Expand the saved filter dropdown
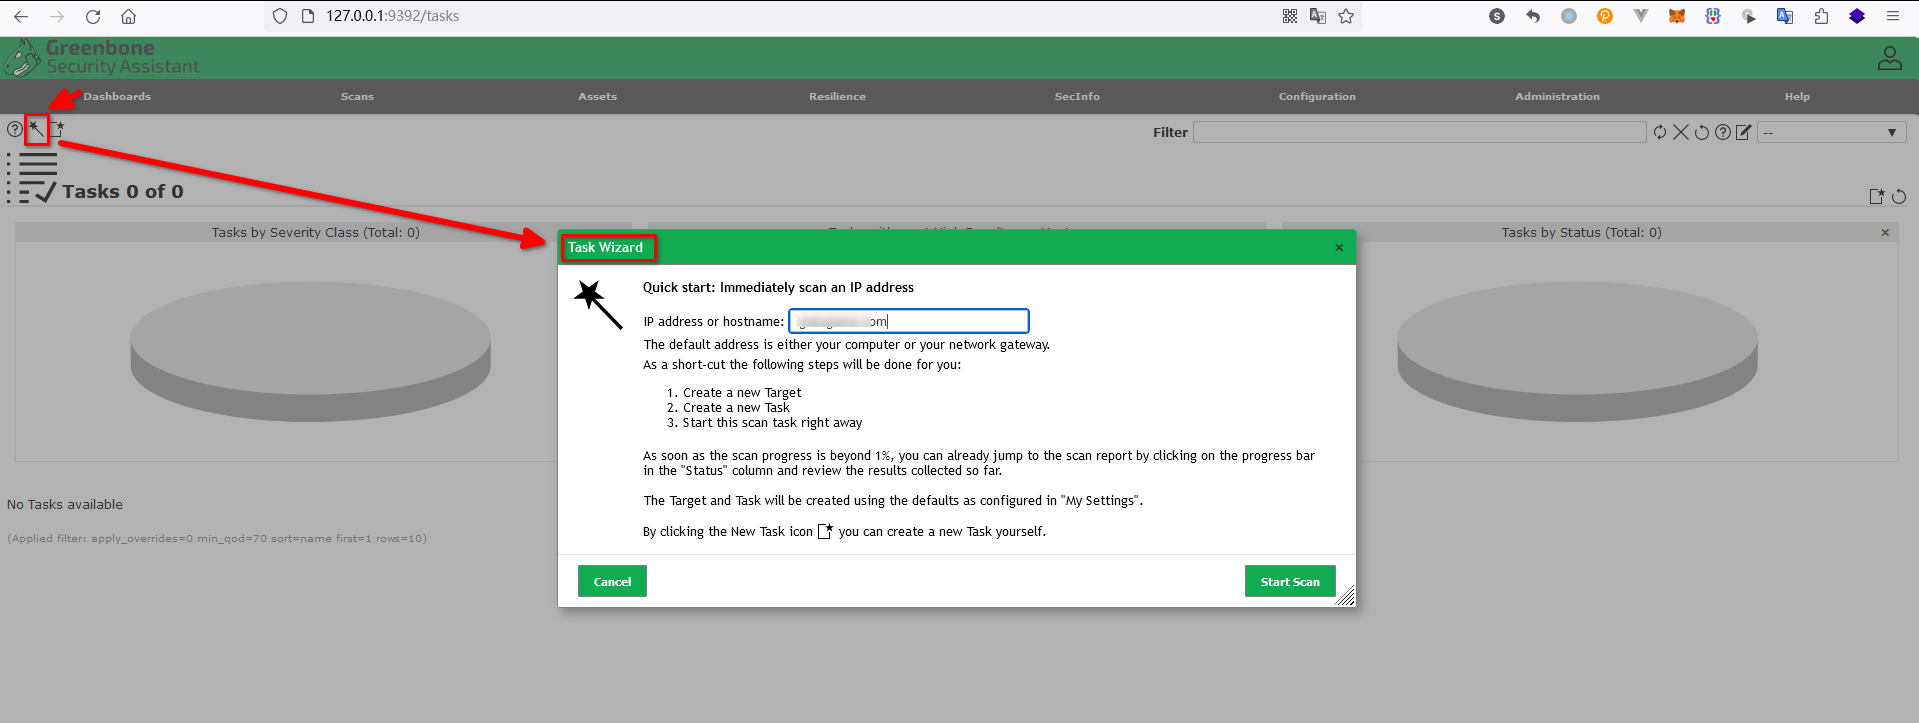Viewport: 1919px width, 723px height. [x=1832, y=132]
